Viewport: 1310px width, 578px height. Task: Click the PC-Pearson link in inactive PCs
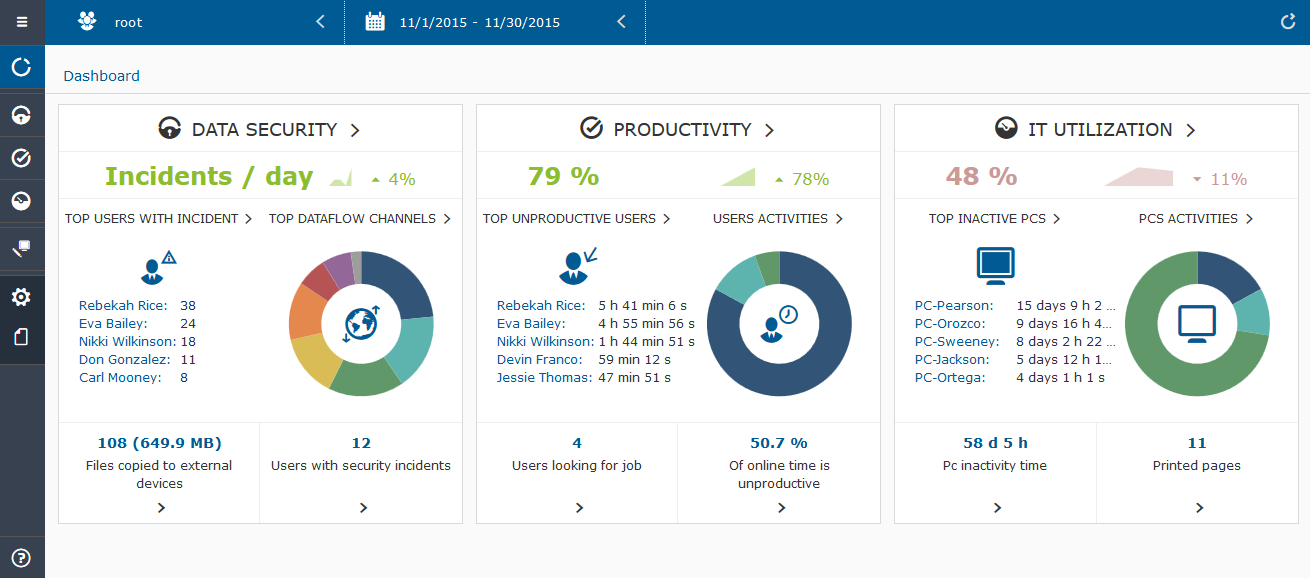(953, 305)
